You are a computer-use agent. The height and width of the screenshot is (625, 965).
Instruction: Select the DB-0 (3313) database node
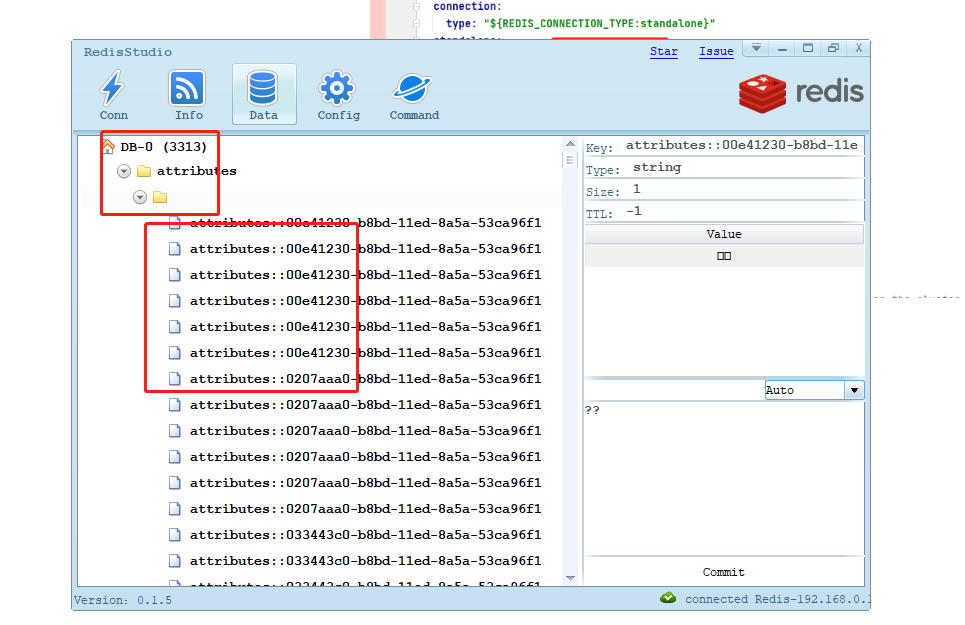163,146
